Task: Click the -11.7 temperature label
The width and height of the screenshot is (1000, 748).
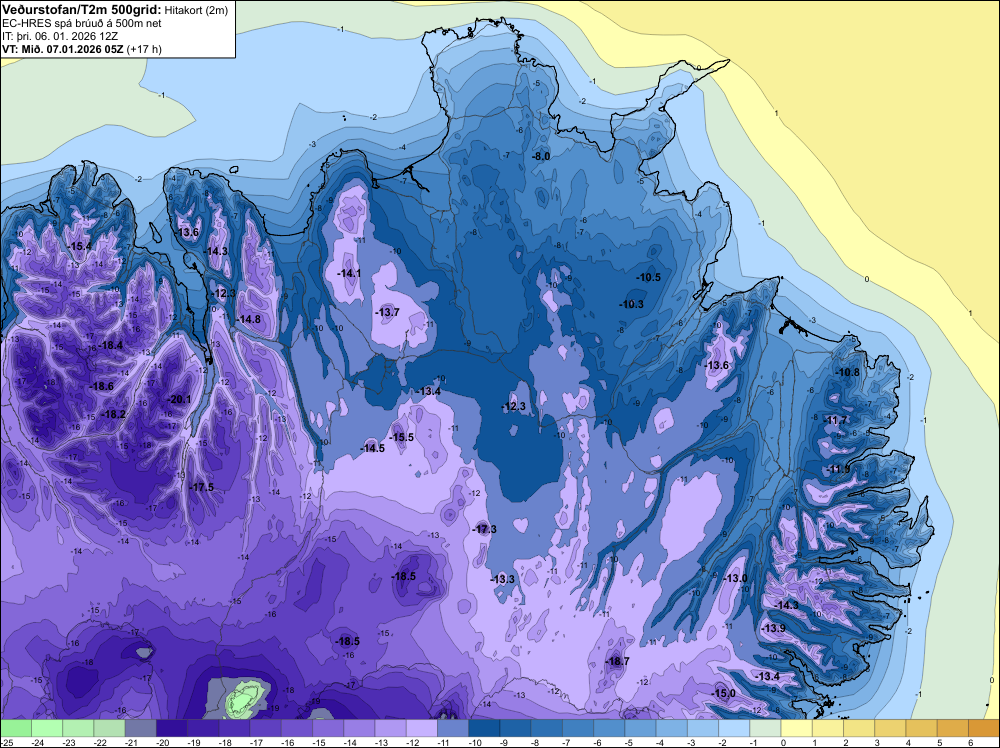Action: [835, 420]
